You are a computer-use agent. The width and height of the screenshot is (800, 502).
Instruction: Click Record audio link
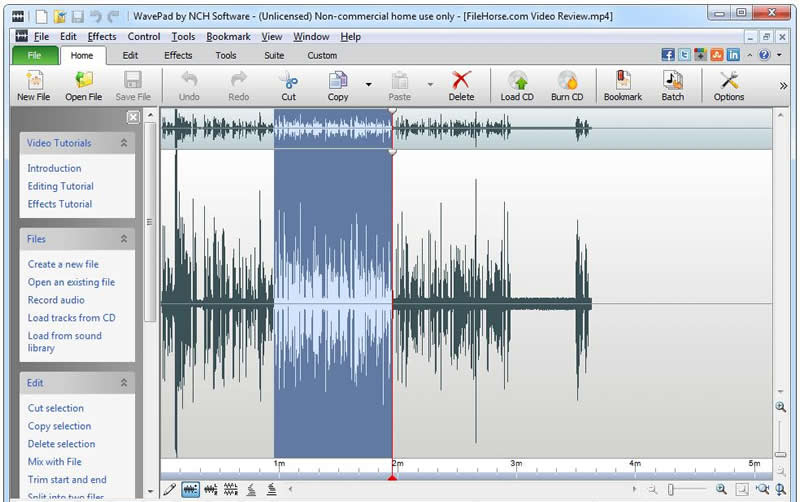[56, 300]
